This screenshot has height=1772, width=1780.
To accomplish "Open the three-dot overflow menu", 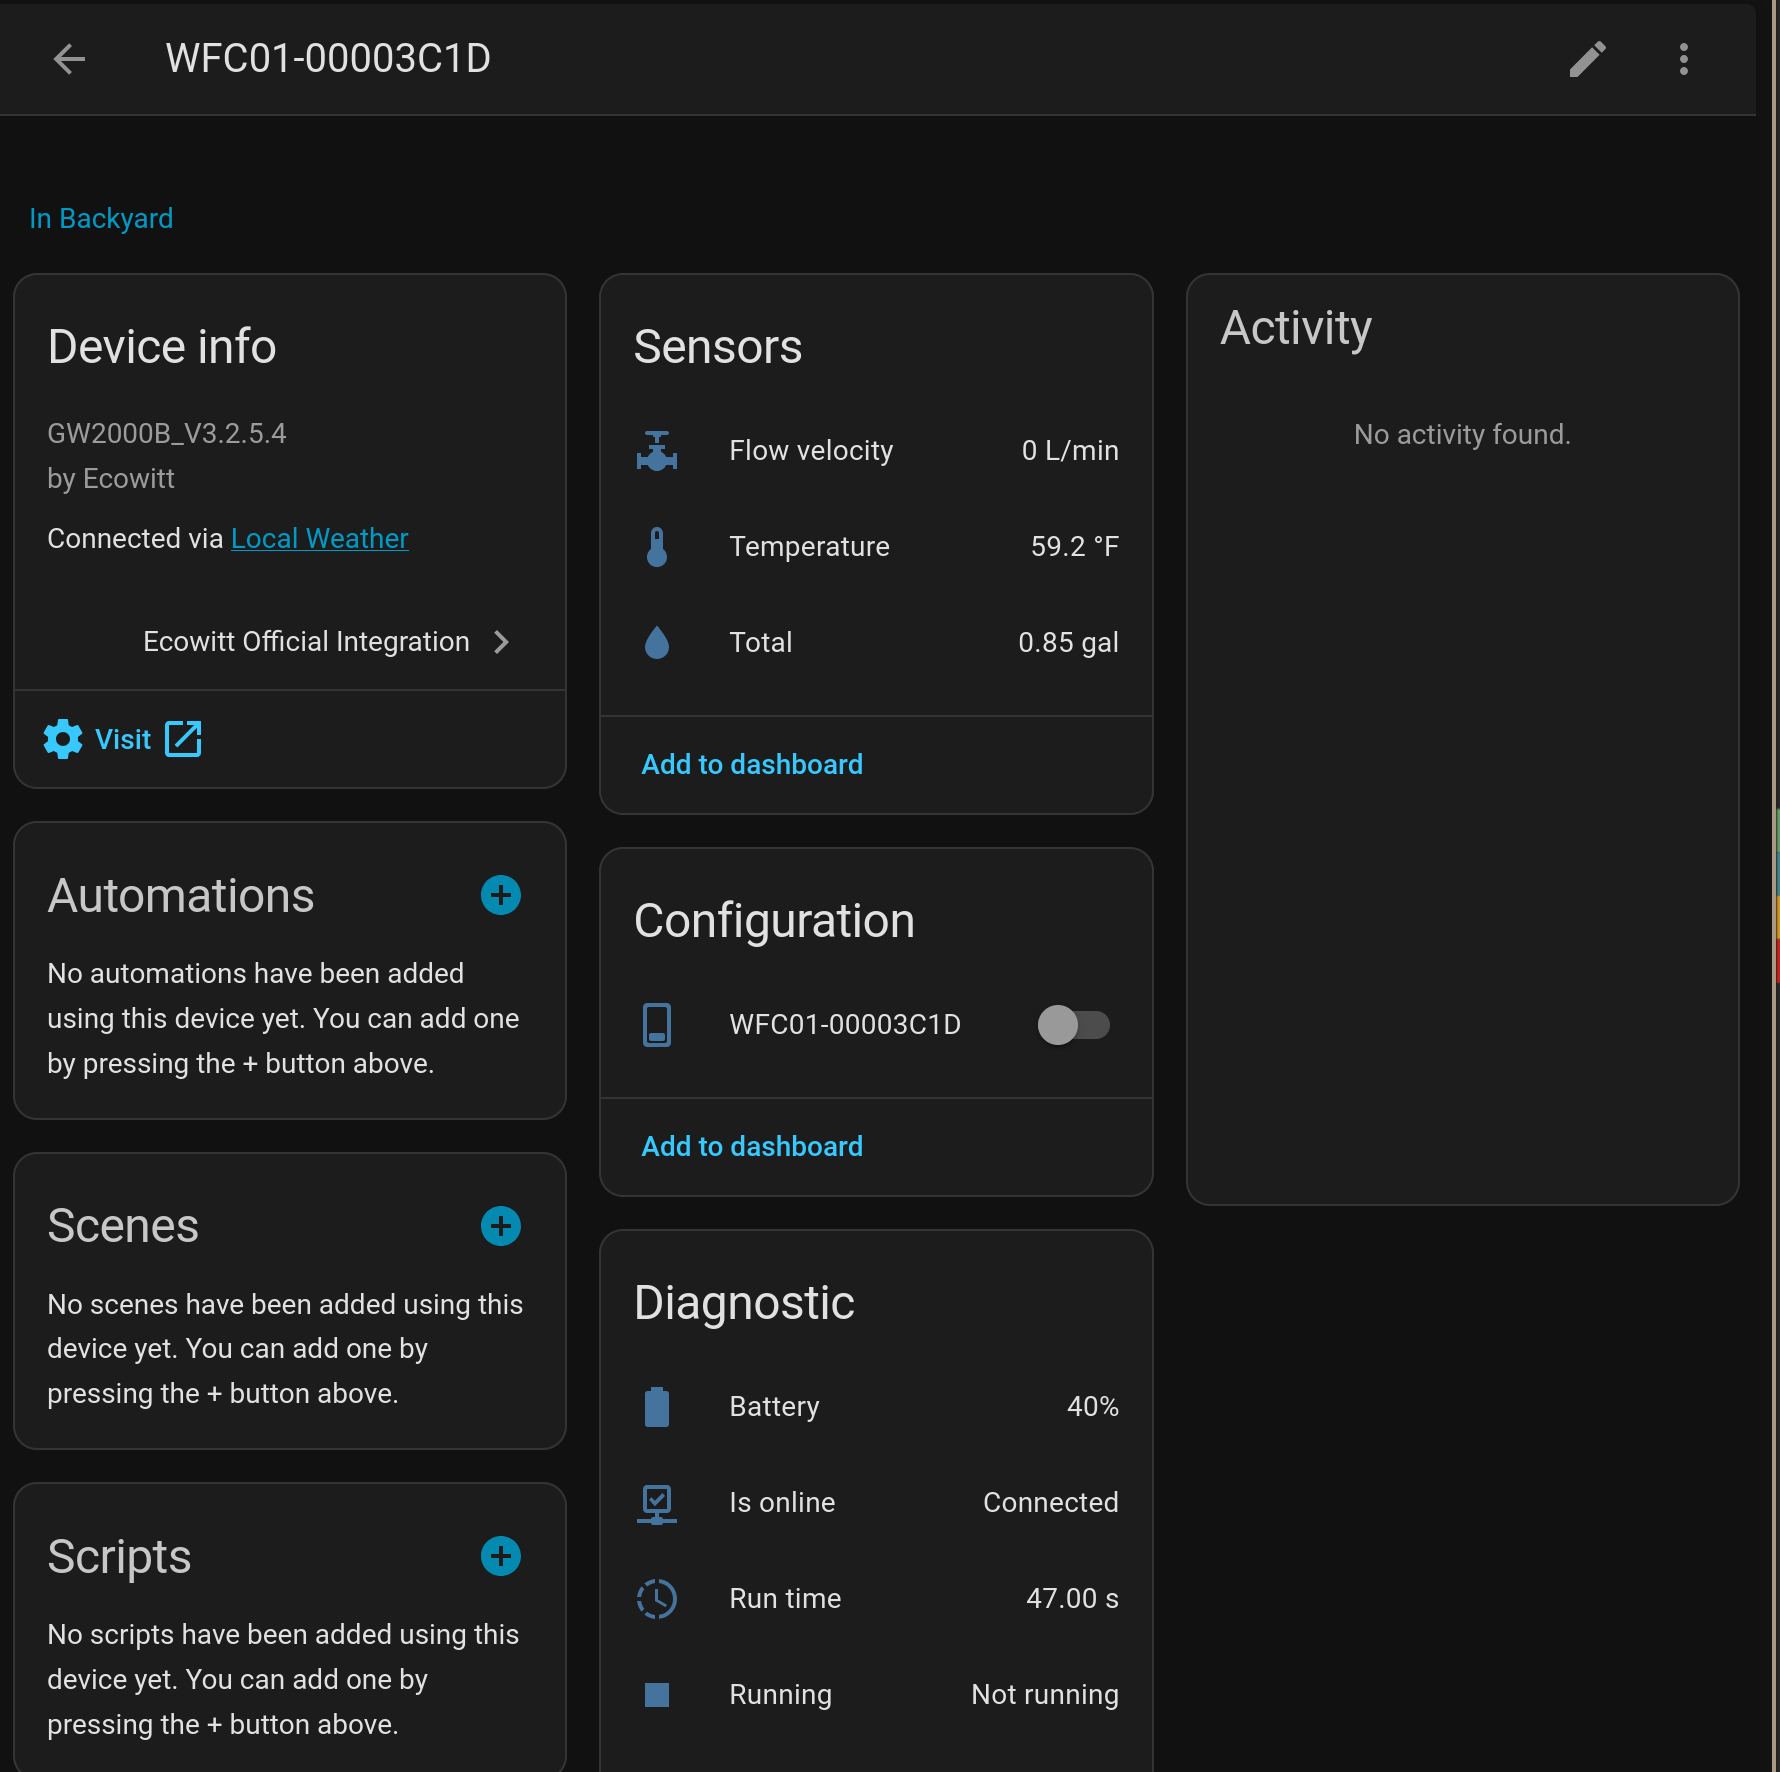I will click(1684, 59).
